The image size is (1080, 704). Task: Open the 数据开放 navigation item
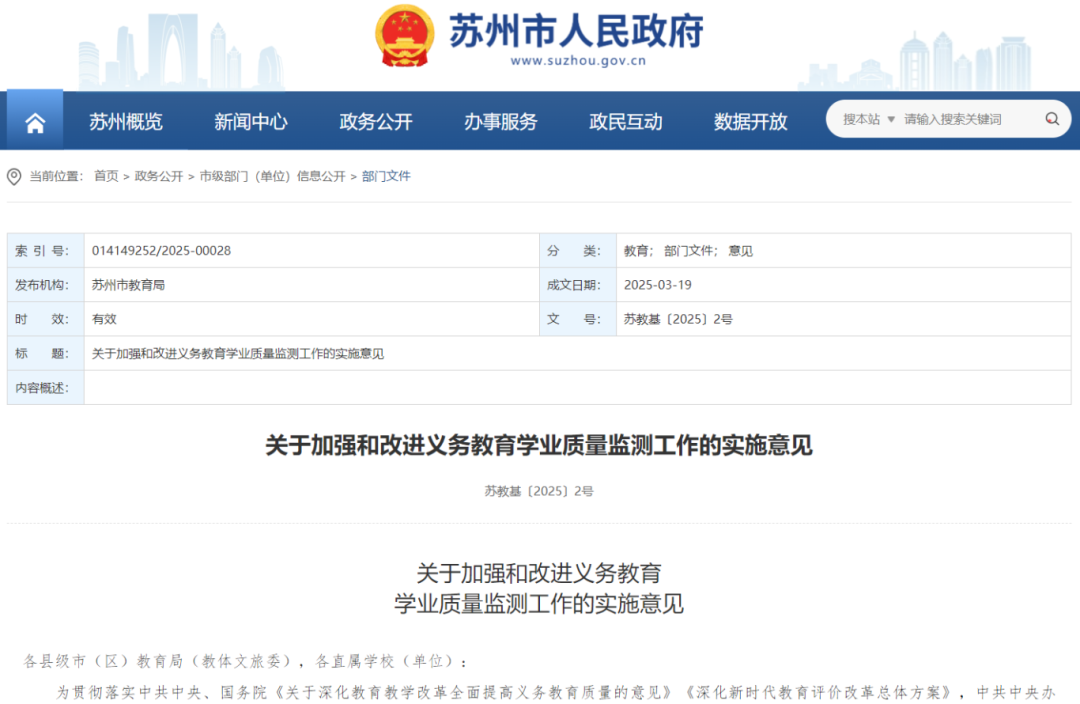(751, 122)
